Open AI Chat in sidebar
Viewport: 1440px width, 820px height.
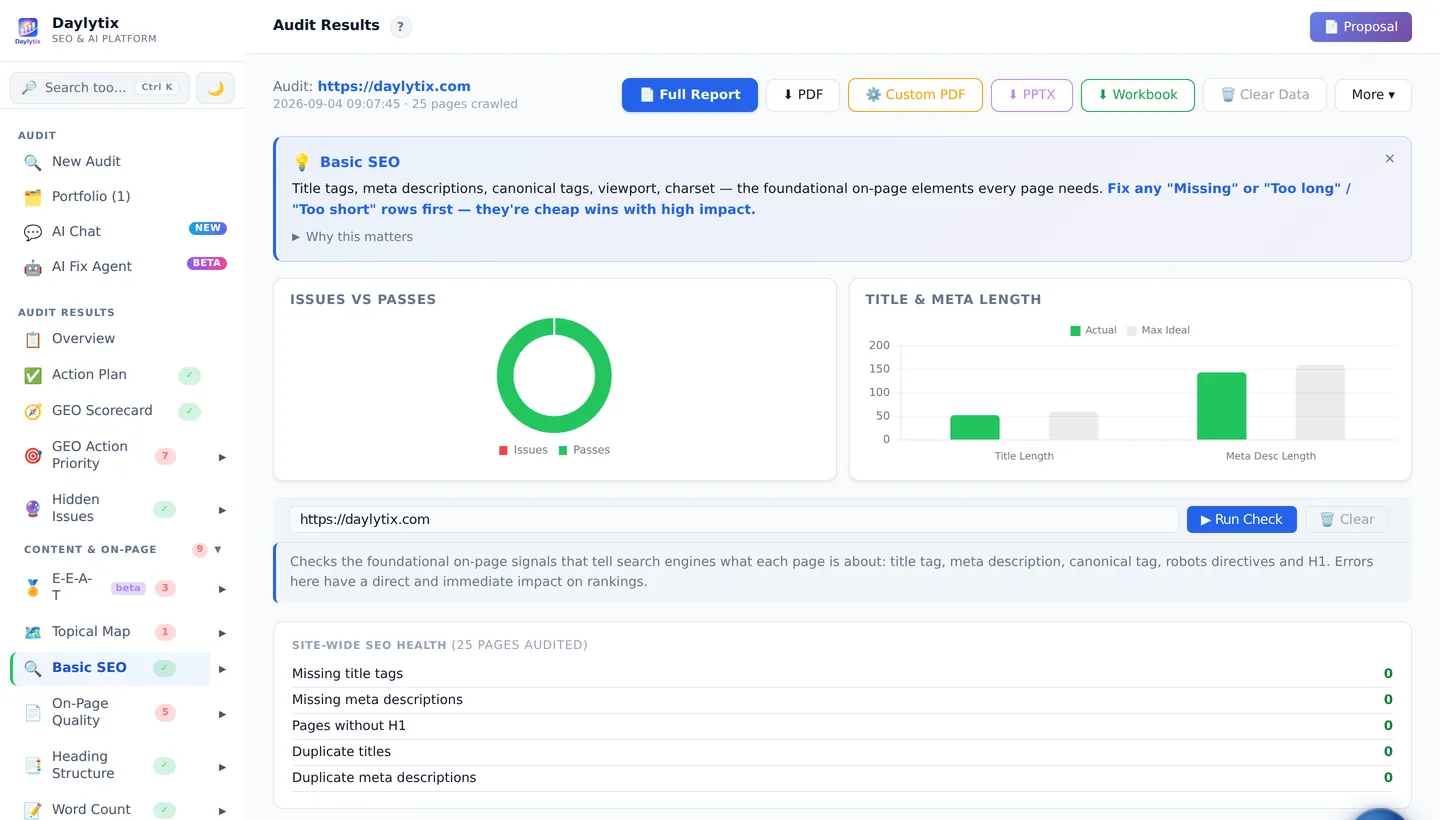point(76,231)
